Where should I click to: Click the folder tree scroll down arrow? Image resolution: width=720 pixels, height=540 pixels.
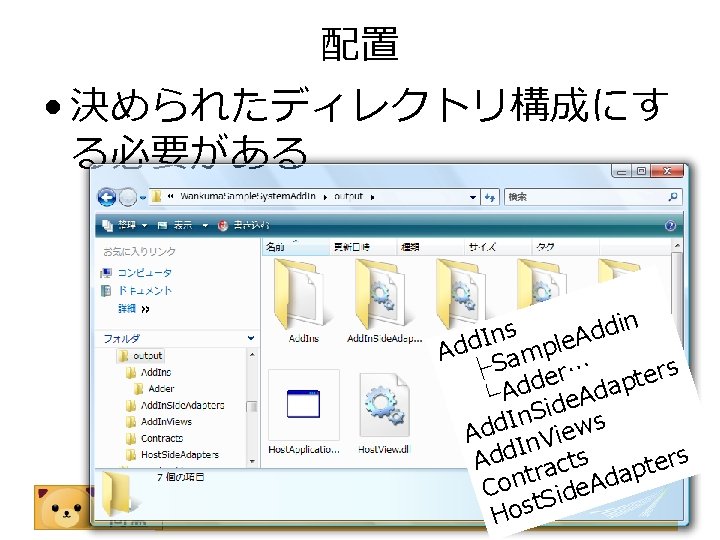pos(252,461)
